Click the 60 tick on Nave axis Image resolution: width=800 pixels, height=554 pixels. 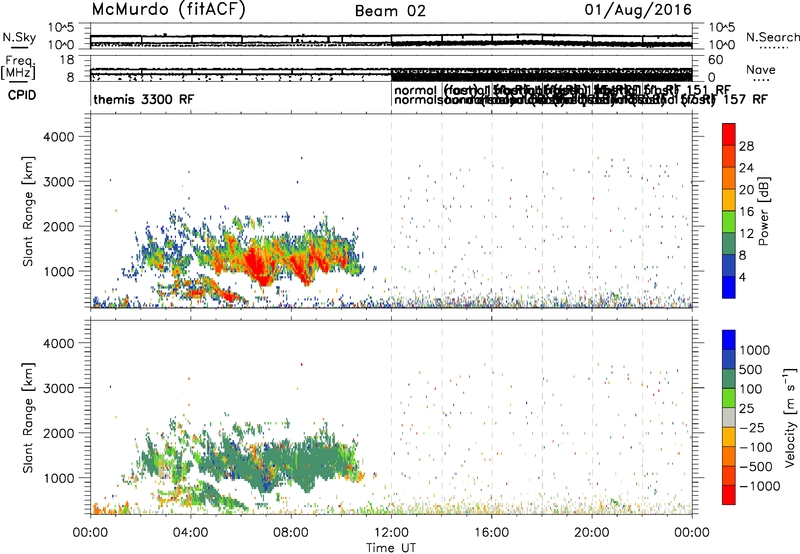[716, 60]
